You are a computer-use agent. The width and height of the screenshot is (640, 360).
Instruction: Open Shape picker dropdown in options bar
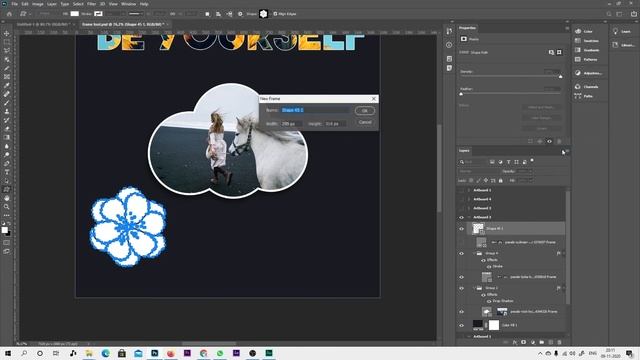pos(264,14)
